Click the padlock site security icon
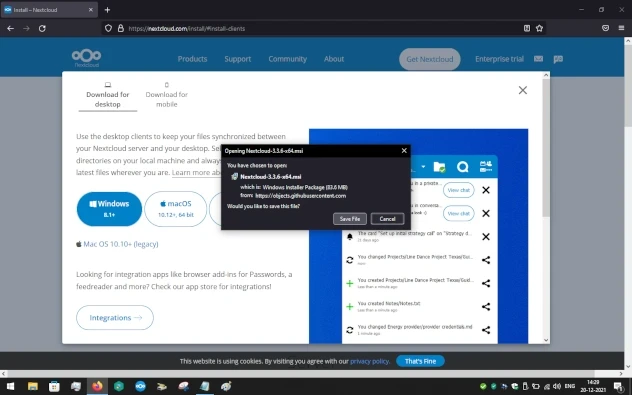The height and width of the screenshot is (395, 632). 120,28
